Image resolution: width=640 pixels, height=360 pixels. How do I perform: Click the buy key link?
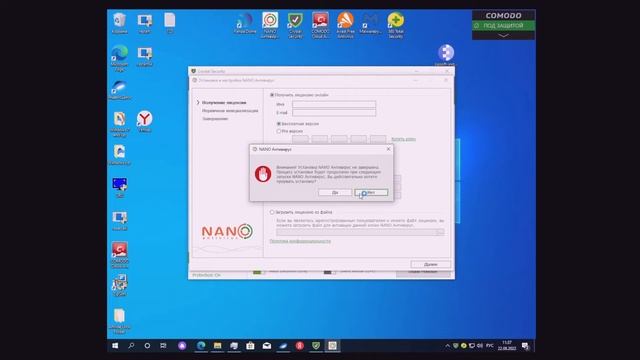pyautogui.click(x=403, y=139)
